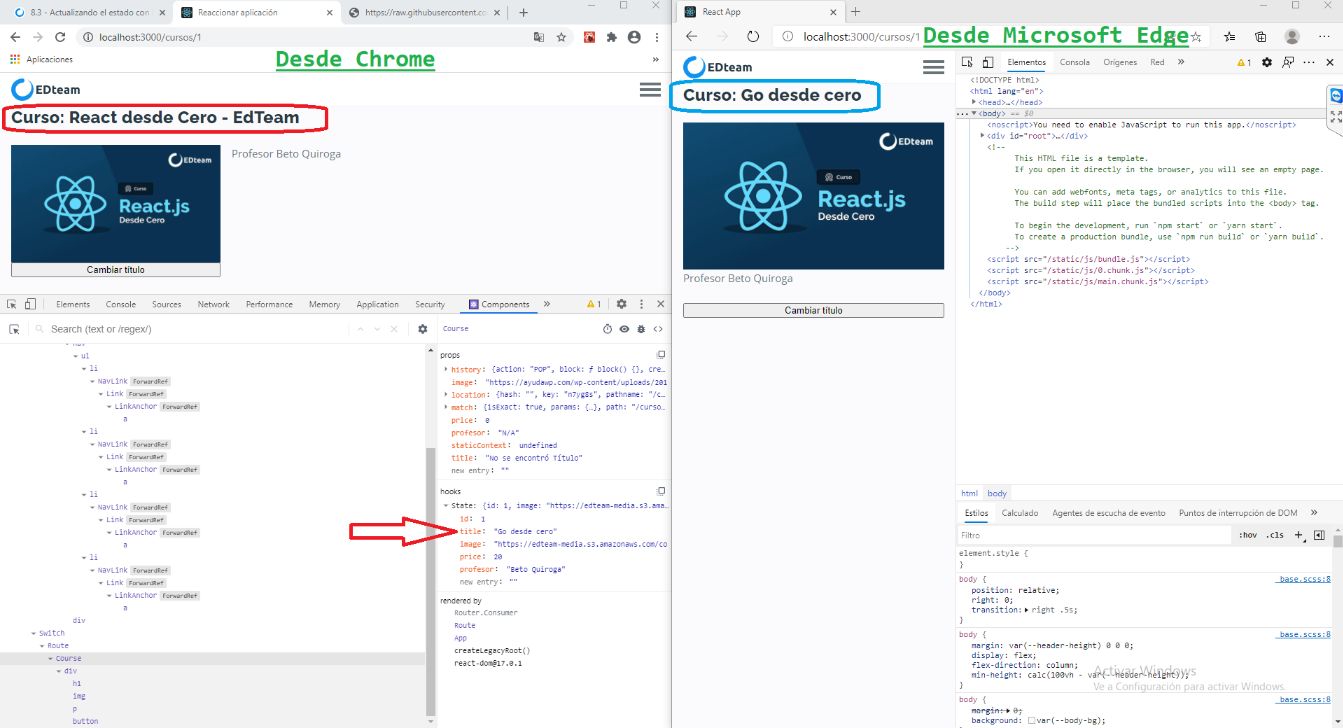Open first base.scss:8 source link

pos(1304,579)
